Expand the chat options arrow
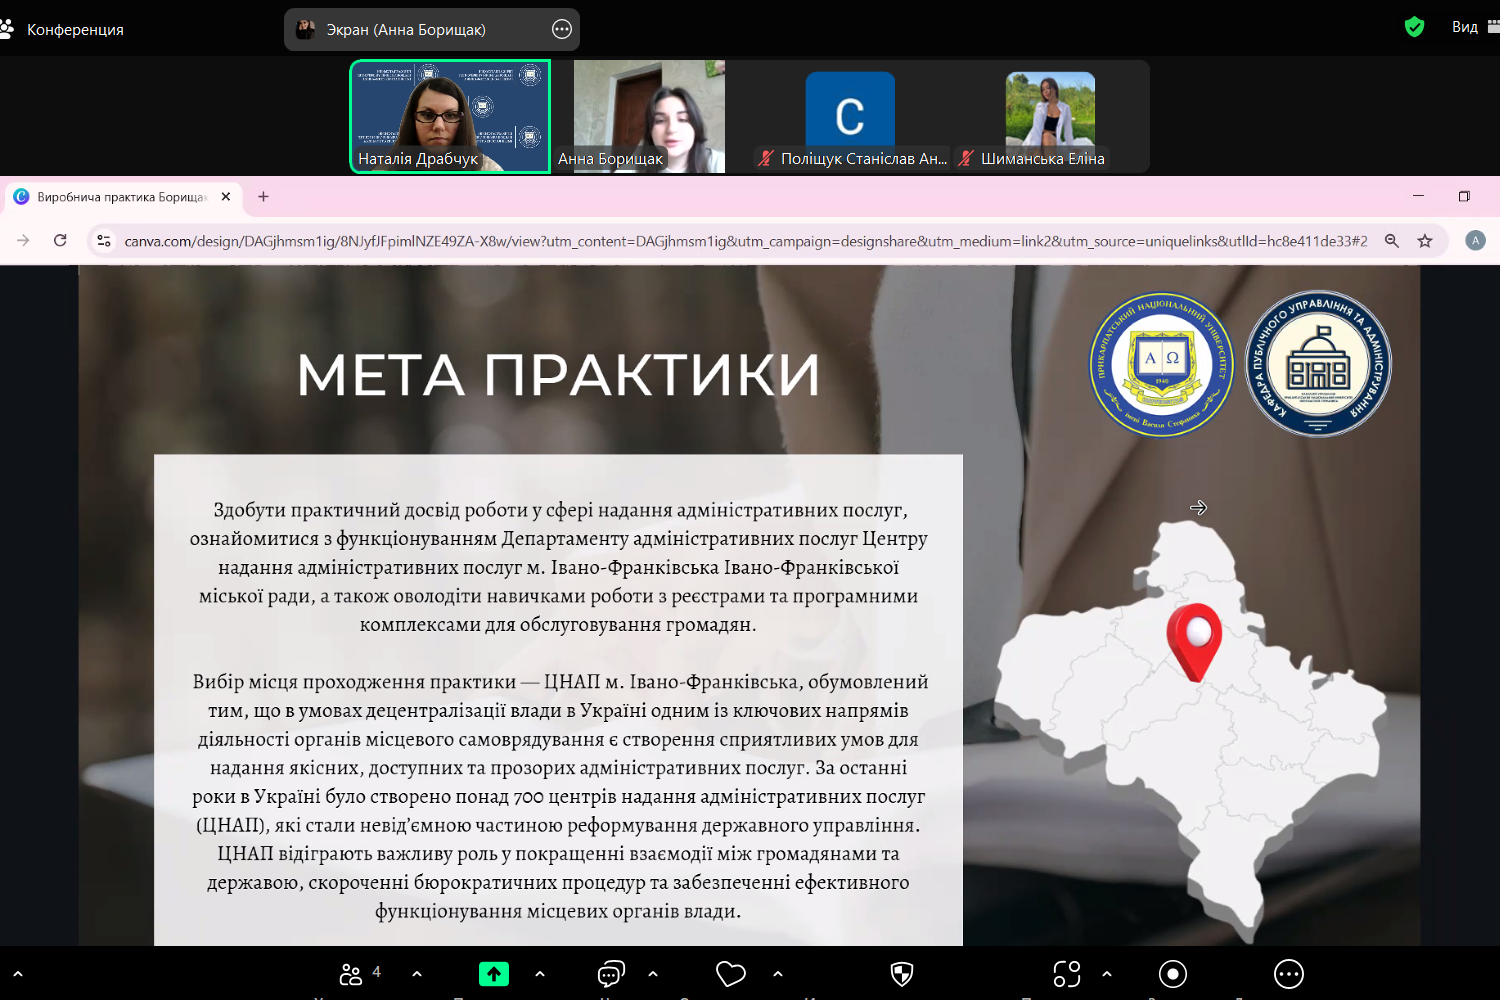This screenshot has width=1500, height=1000. [x=653, y=974]
